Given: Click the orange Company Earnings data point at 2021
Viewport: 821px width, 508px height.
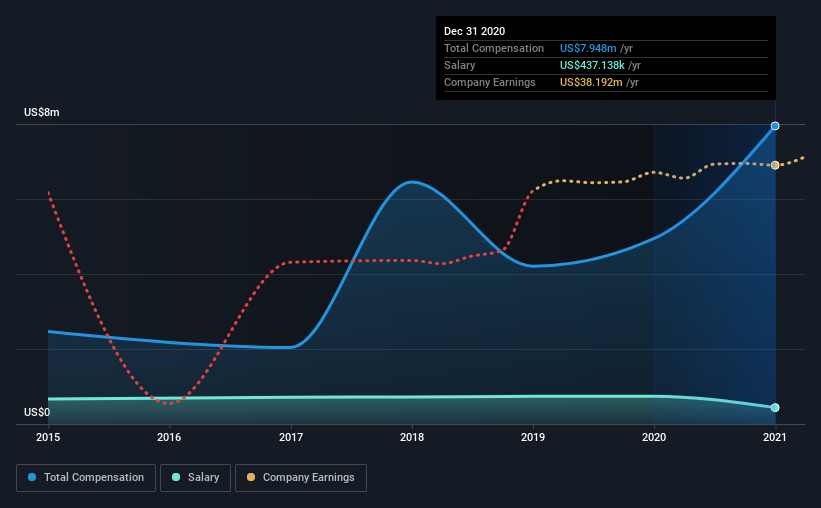Looking at the screenshot, I should pos(775,165).
